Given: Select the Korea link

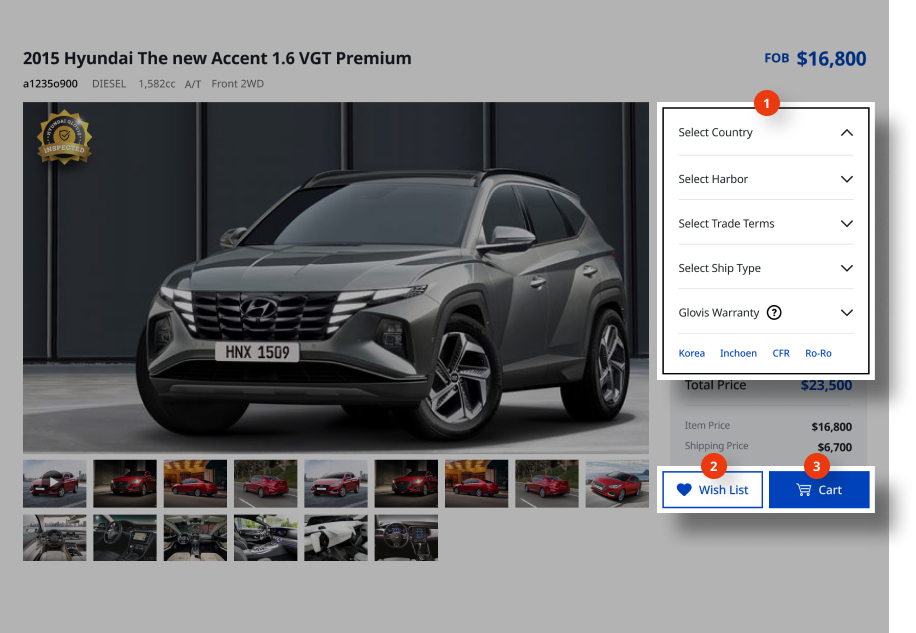Looking at the screenshot, I should 692,353.
